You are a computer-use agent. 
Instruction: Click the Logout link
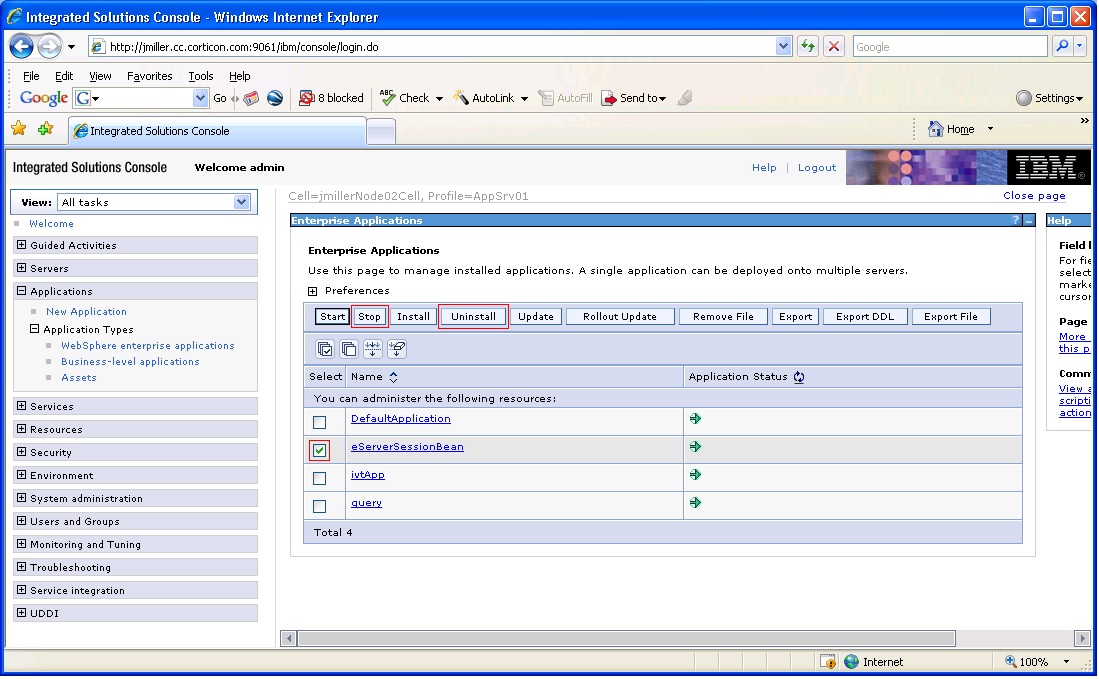[817, 168]
